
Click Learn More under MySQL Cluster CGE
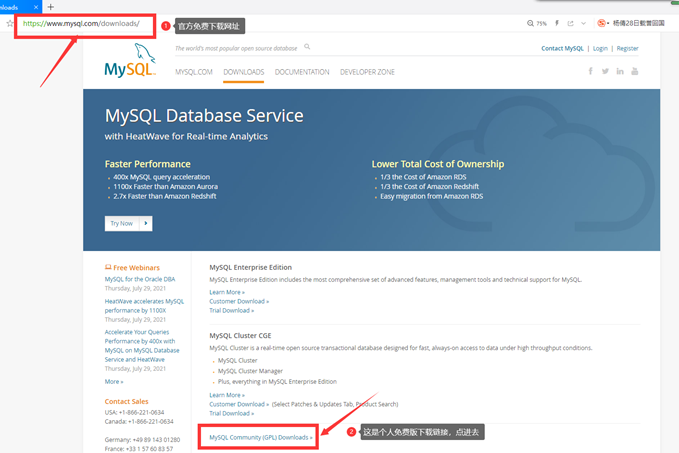pos(227,395)
